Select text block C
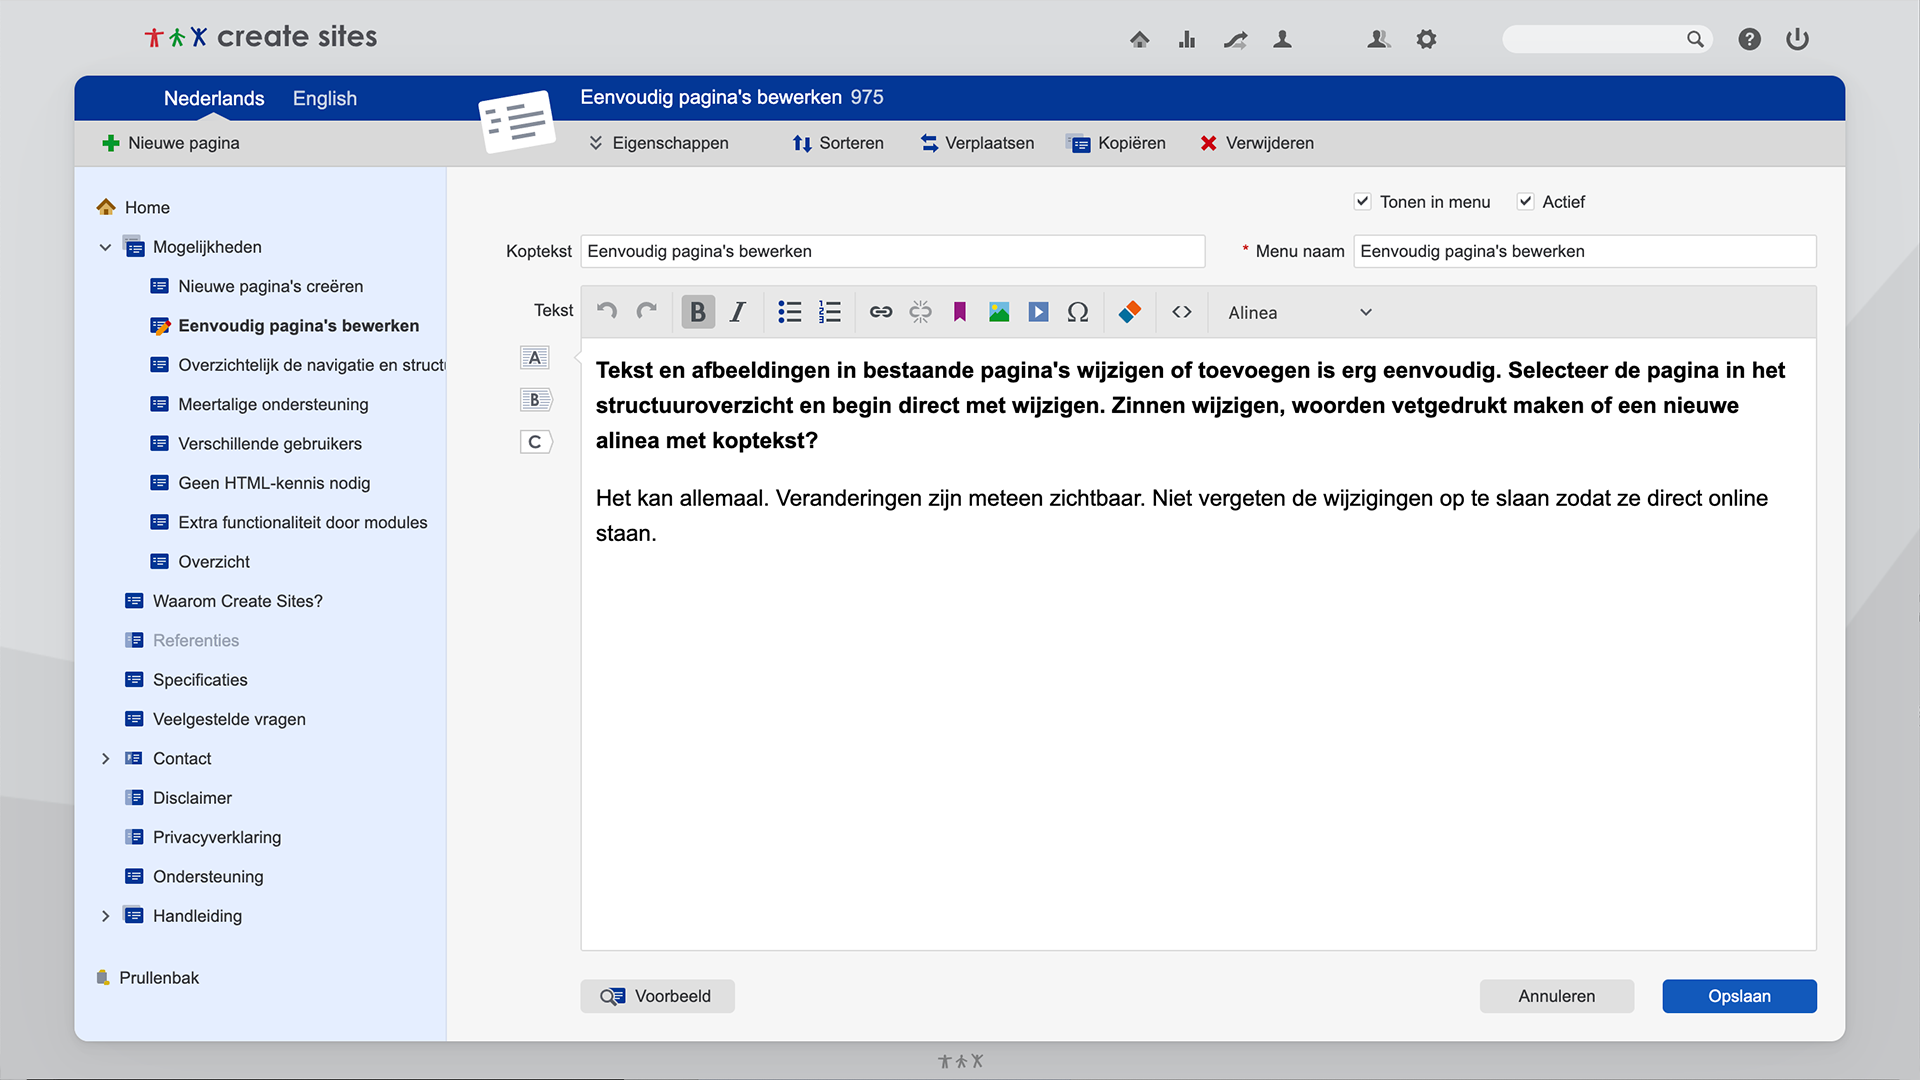1920x1080 pixels. pos(536,442)
